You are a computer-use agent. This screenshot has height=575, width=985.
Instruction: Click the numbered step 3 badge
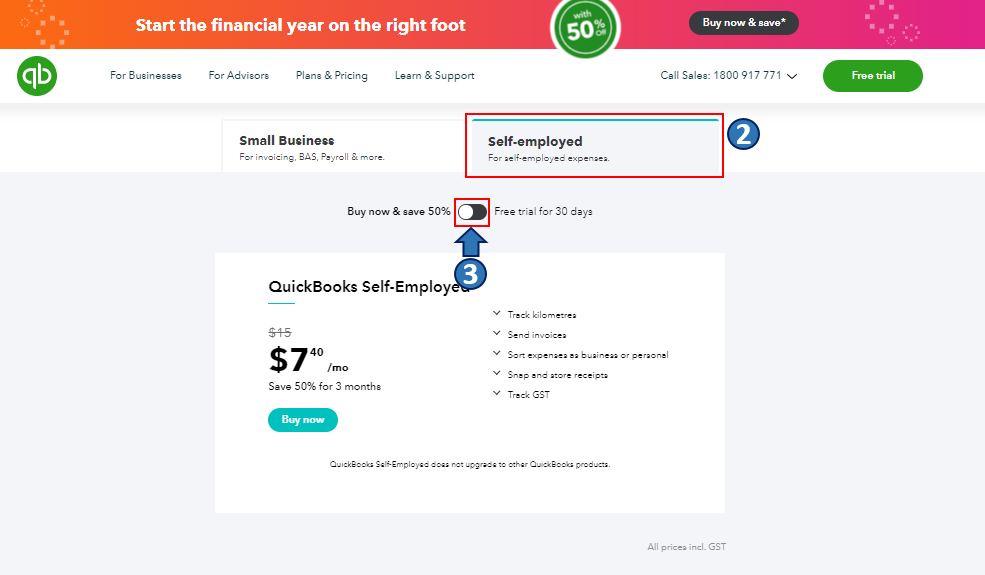pyautogui.click(x=471, y=273)
